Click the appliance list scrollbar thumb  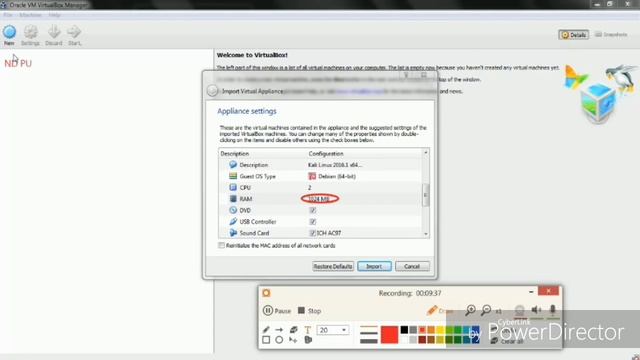(x=426, y=195)
